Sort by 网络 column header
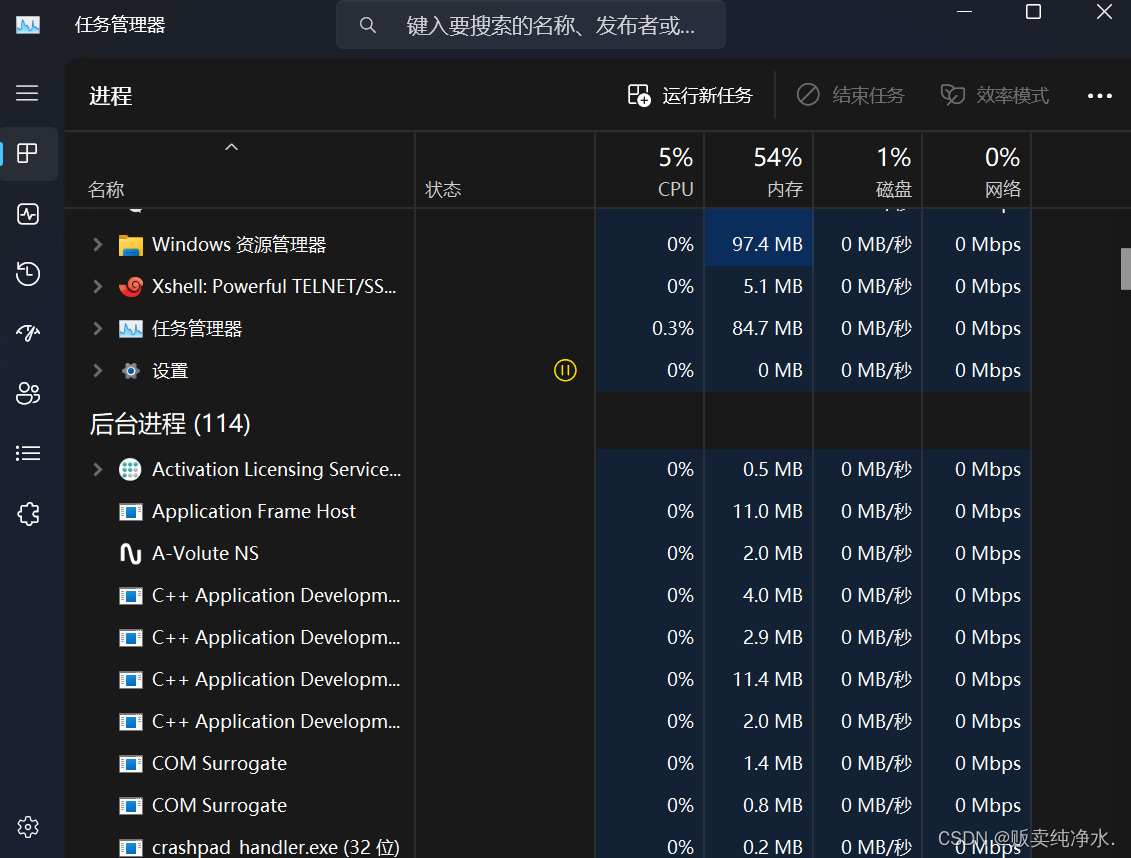The height and width of the screenshot is (858, 1131). coord(977,170)
